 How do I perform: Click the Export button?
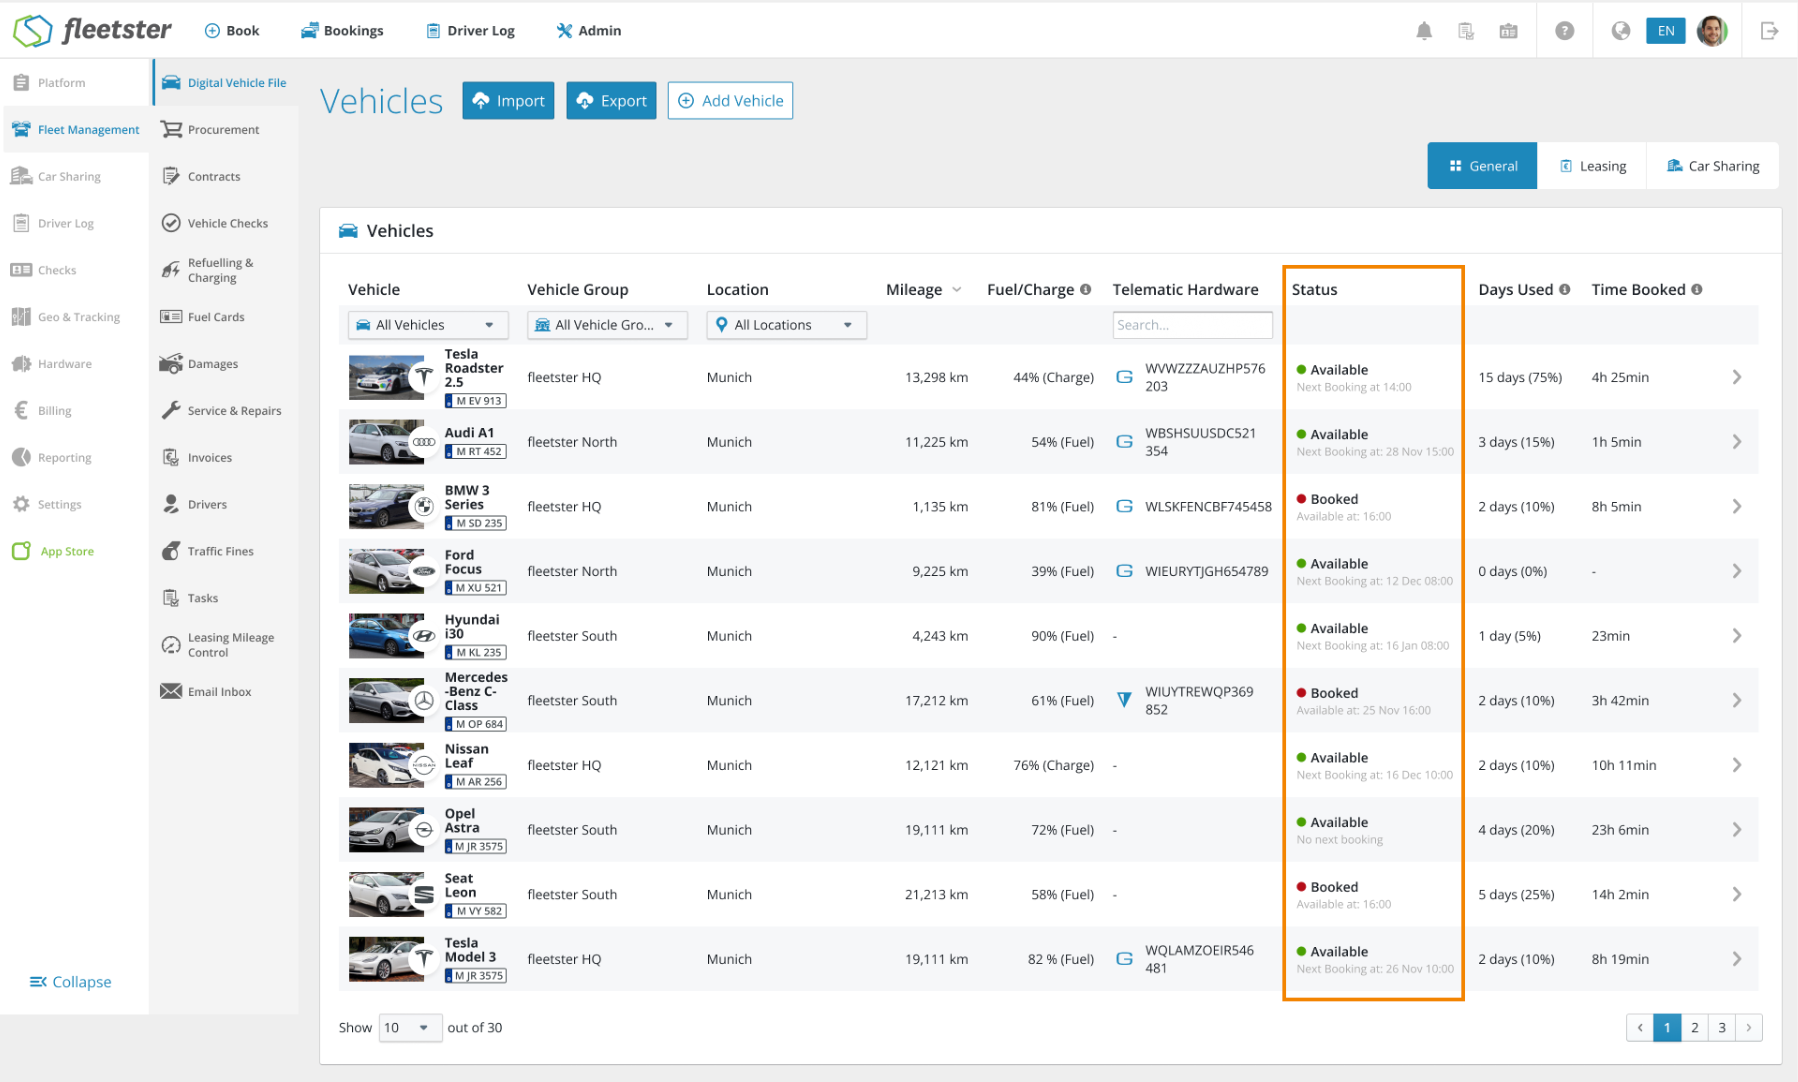point(611,101)
